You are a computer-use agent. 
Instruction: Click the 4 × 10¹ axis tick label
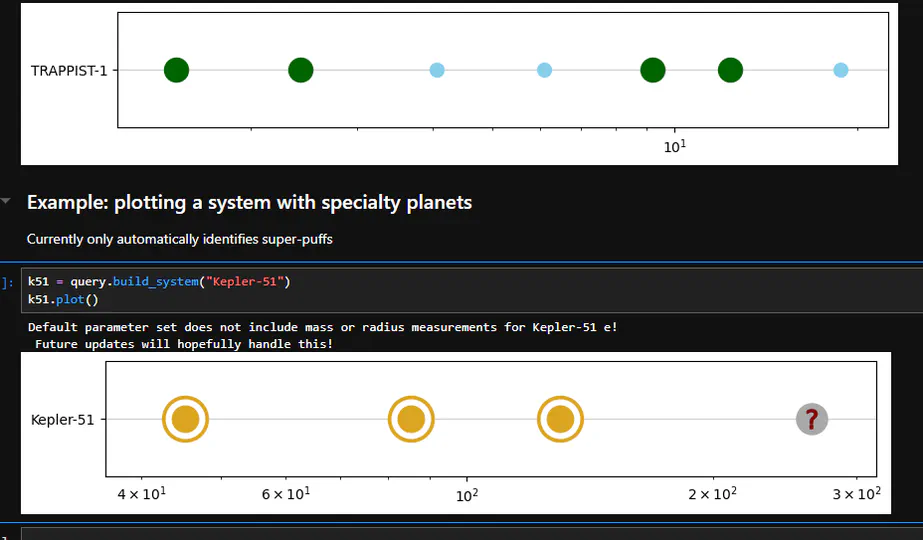[x=141, y=493]
